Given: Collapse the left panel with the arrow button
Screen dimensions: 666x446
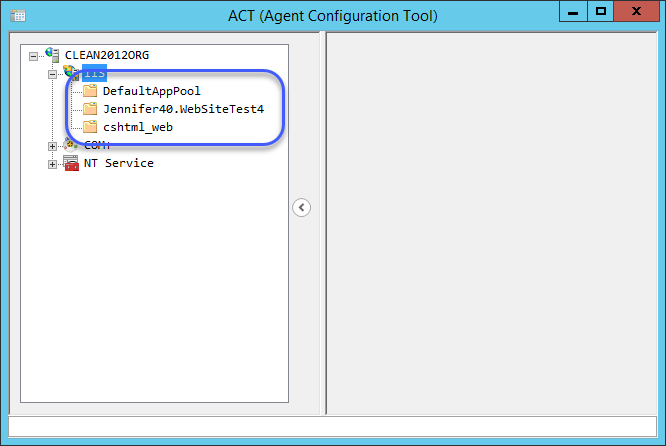Looking at the screenshot, I should pyautogui.click(x=302, y=207).
